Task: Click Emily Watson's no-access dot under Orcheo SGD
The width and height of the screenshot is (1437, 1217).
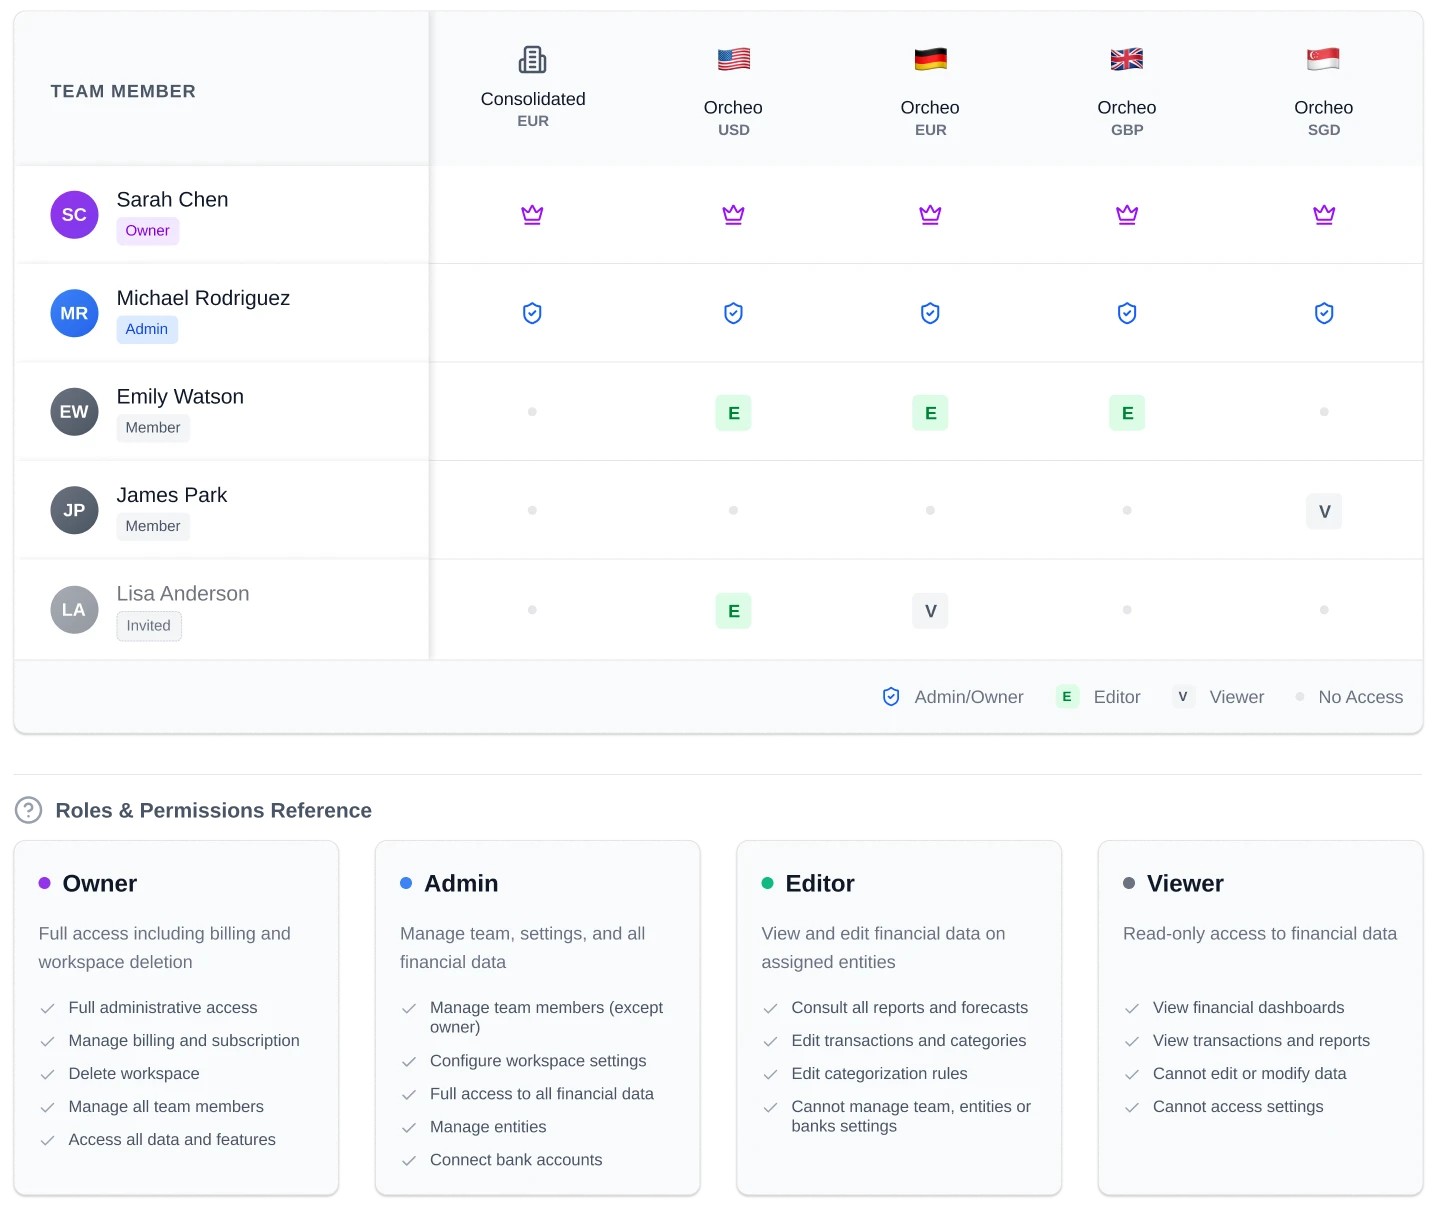Action: click(x=1324, y=412)
